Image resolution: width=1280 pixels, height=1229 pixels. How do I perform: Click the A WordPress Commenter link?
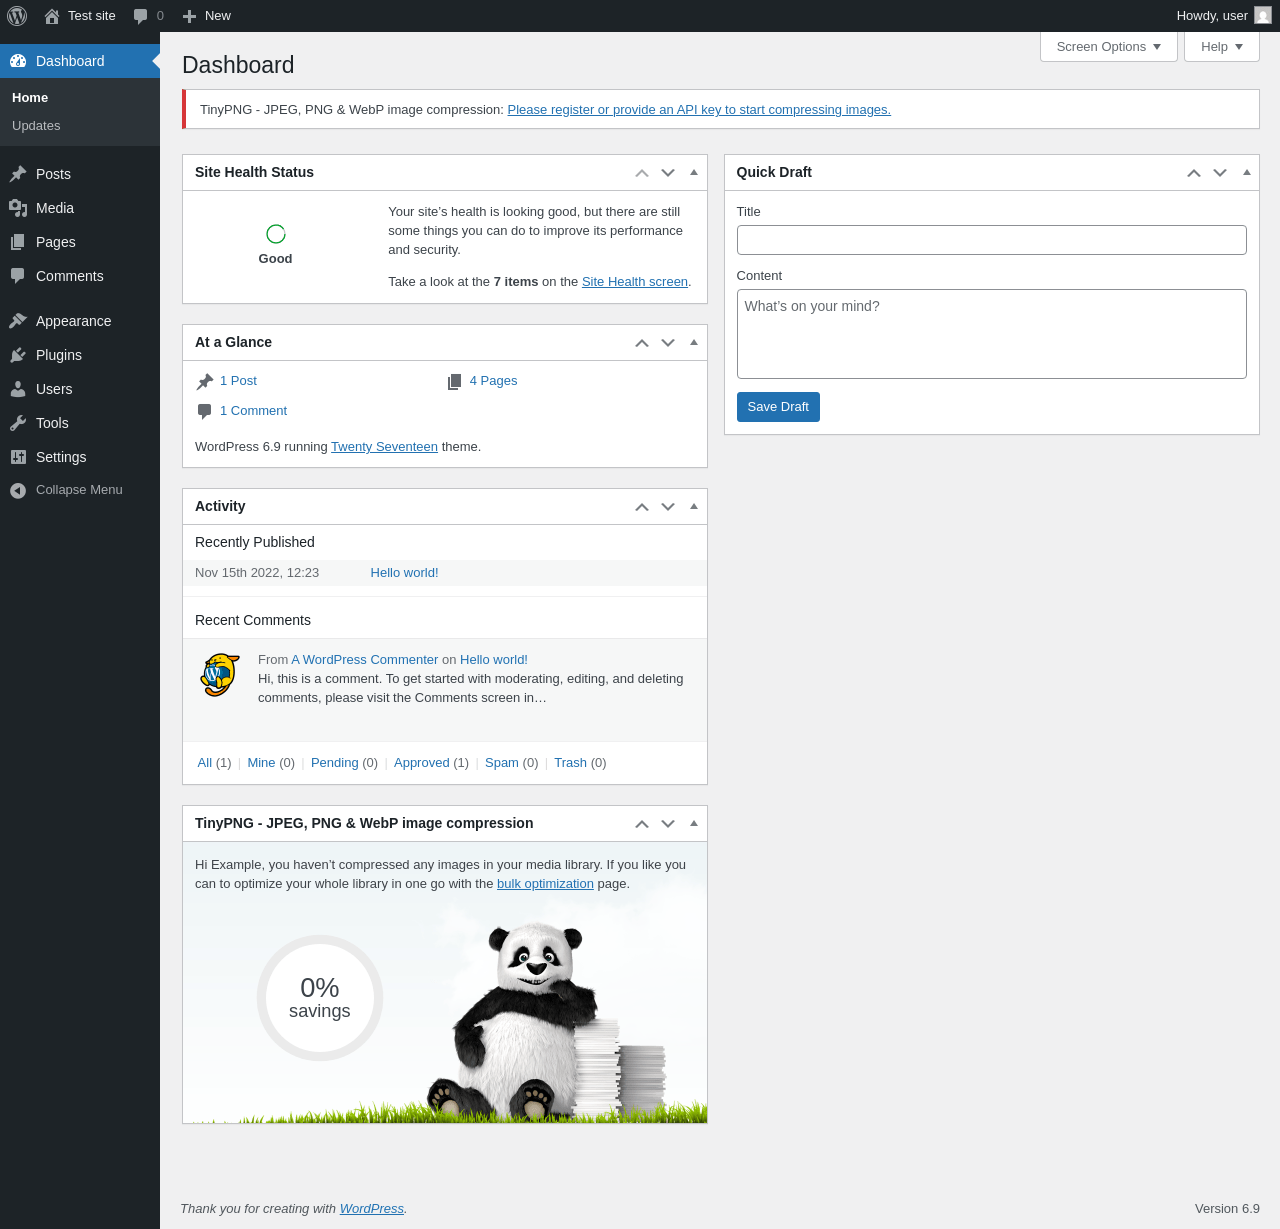pyautogui.click(x=365, y=660)
